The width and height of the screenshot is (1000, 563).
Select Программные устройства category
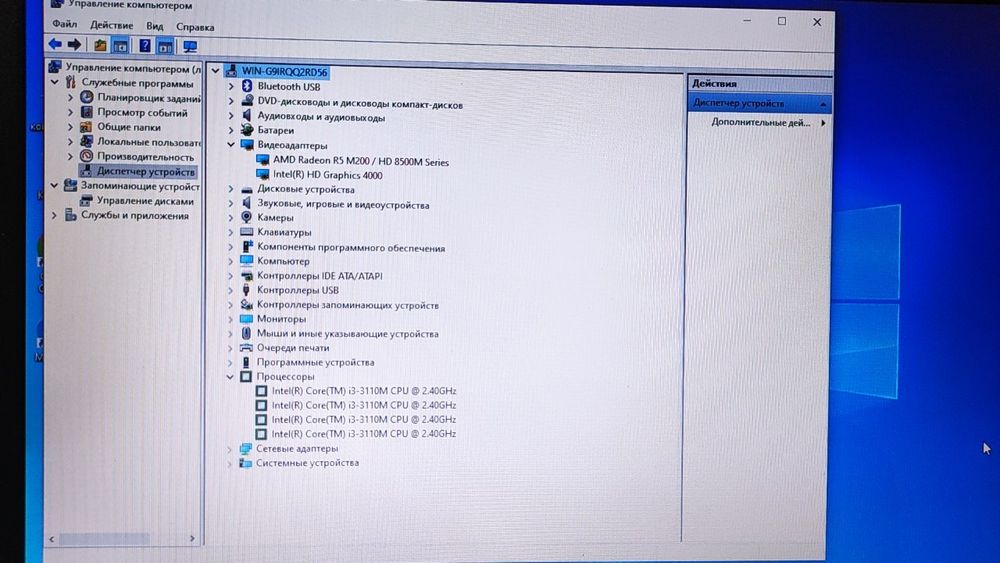pyautogui.click(x=315, y=362)
